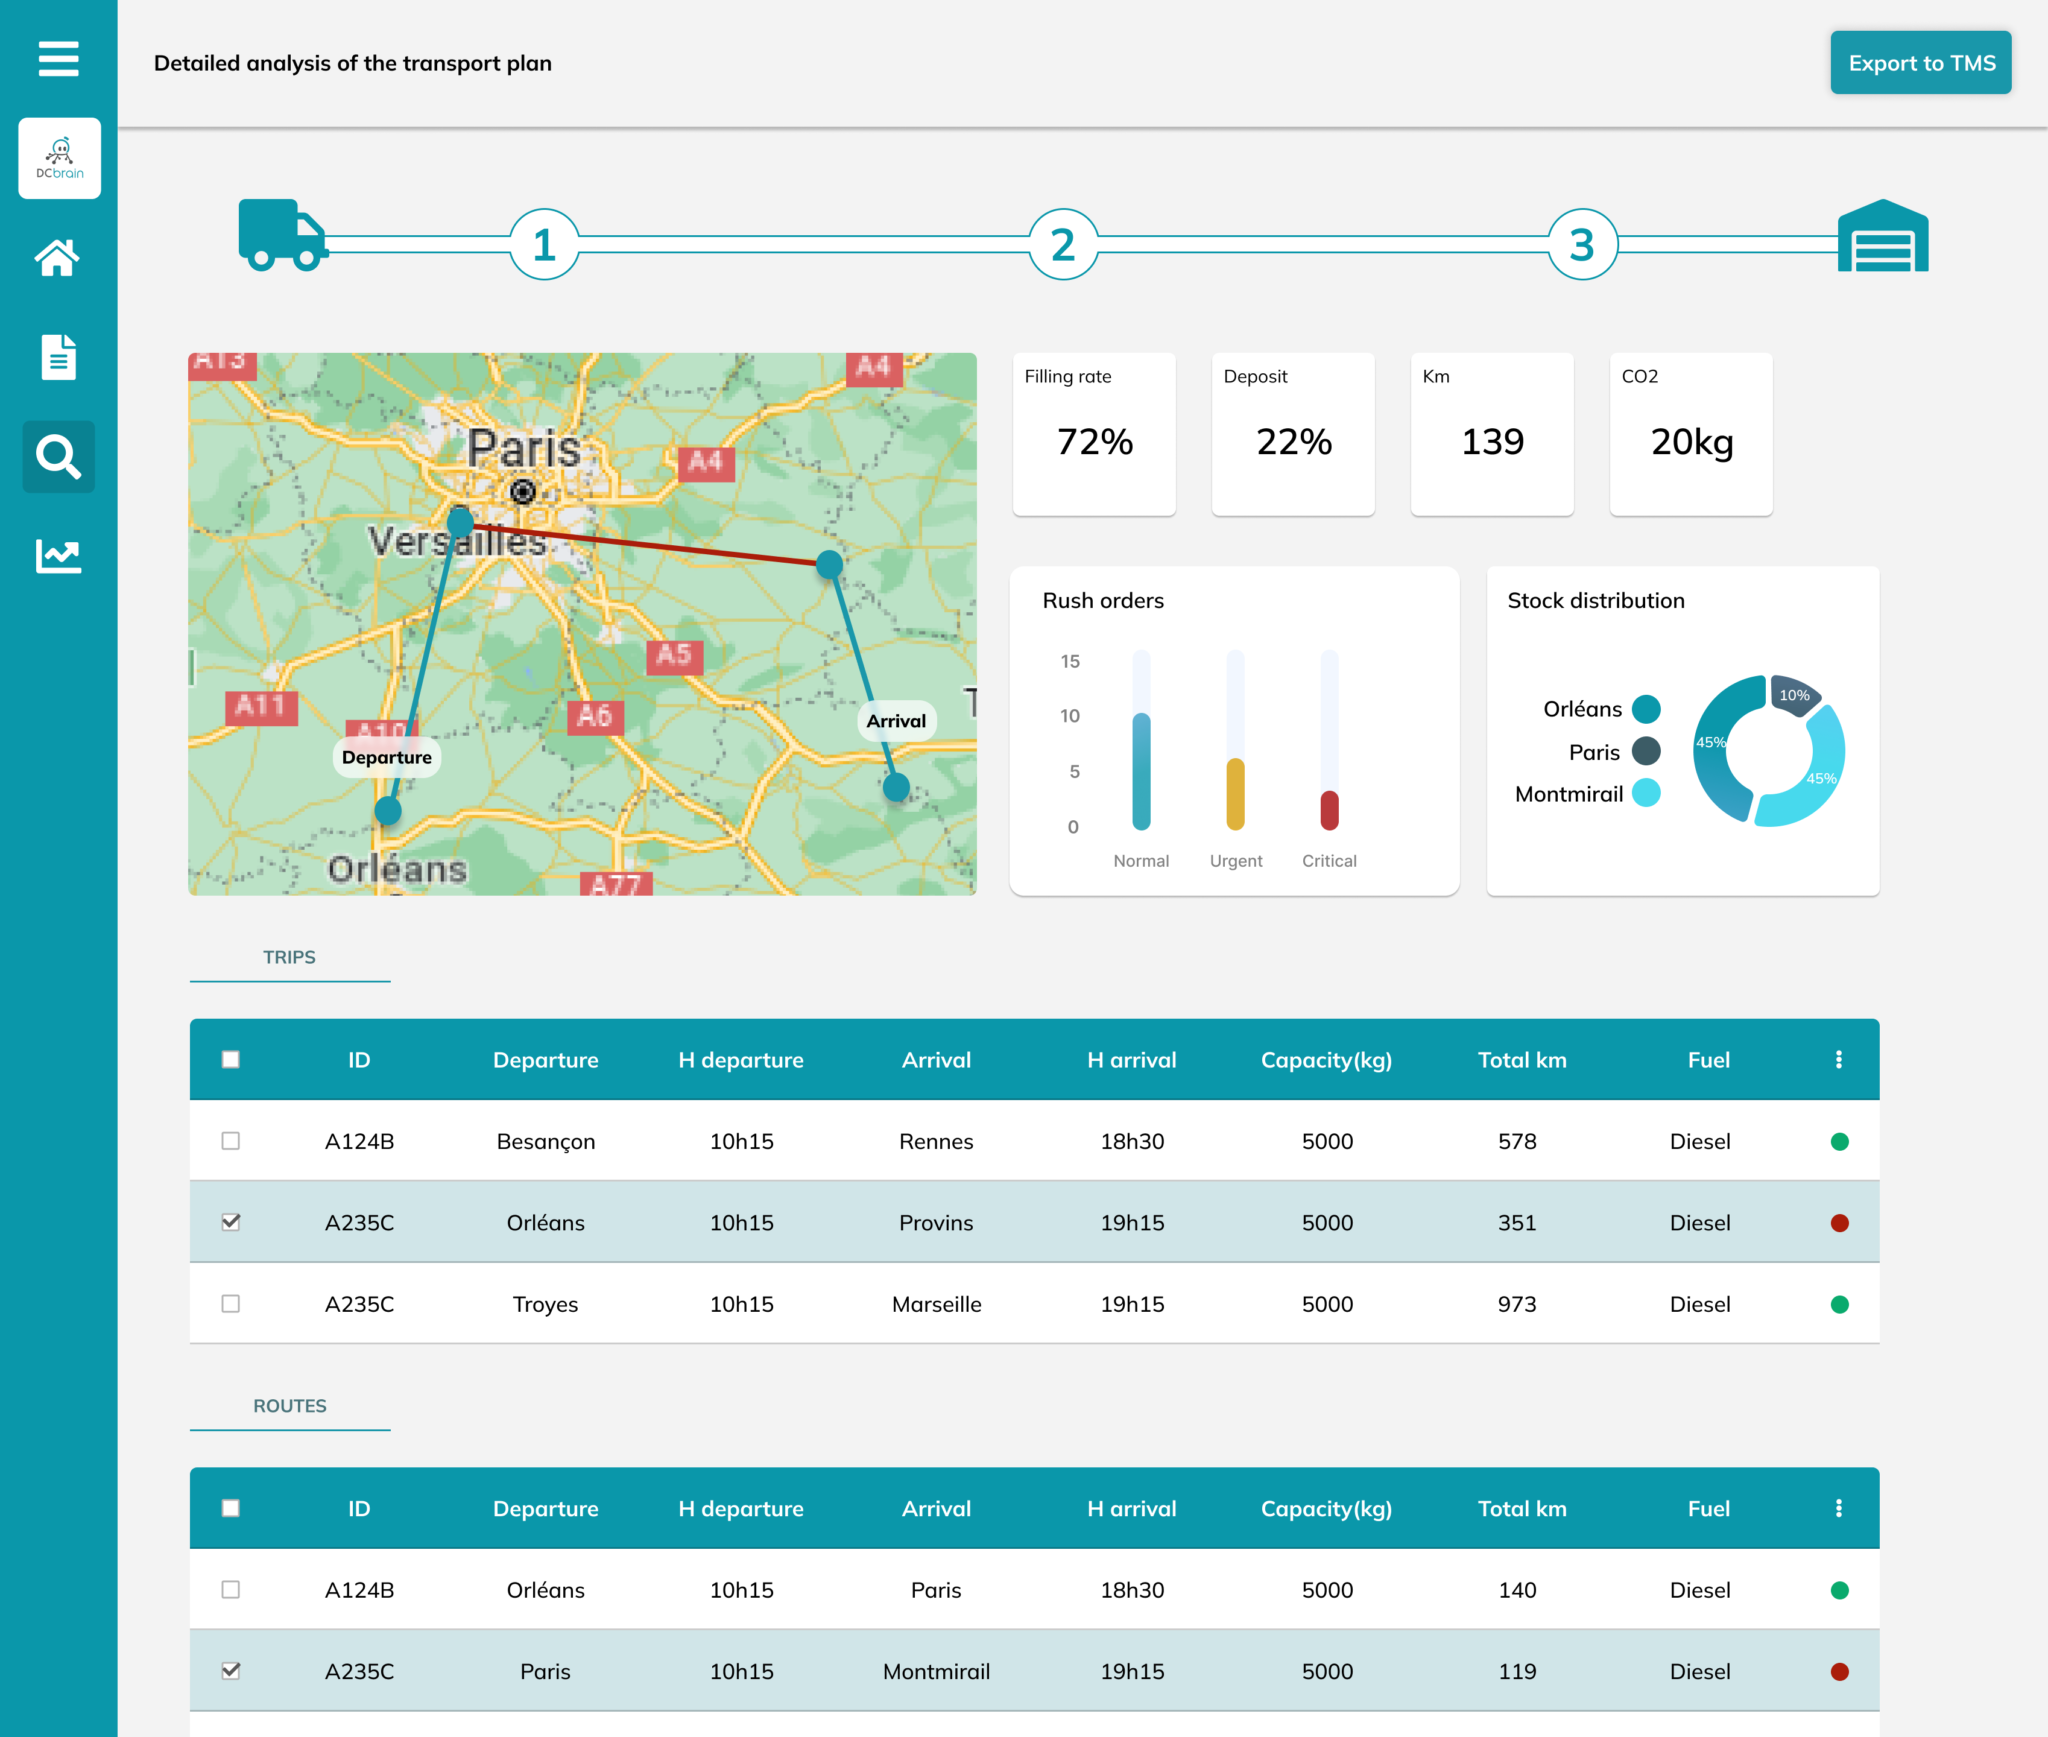2048x1737 pixels.
Task: Open the hamburger menu in the sidebar
Action: (x=58, y=60)
